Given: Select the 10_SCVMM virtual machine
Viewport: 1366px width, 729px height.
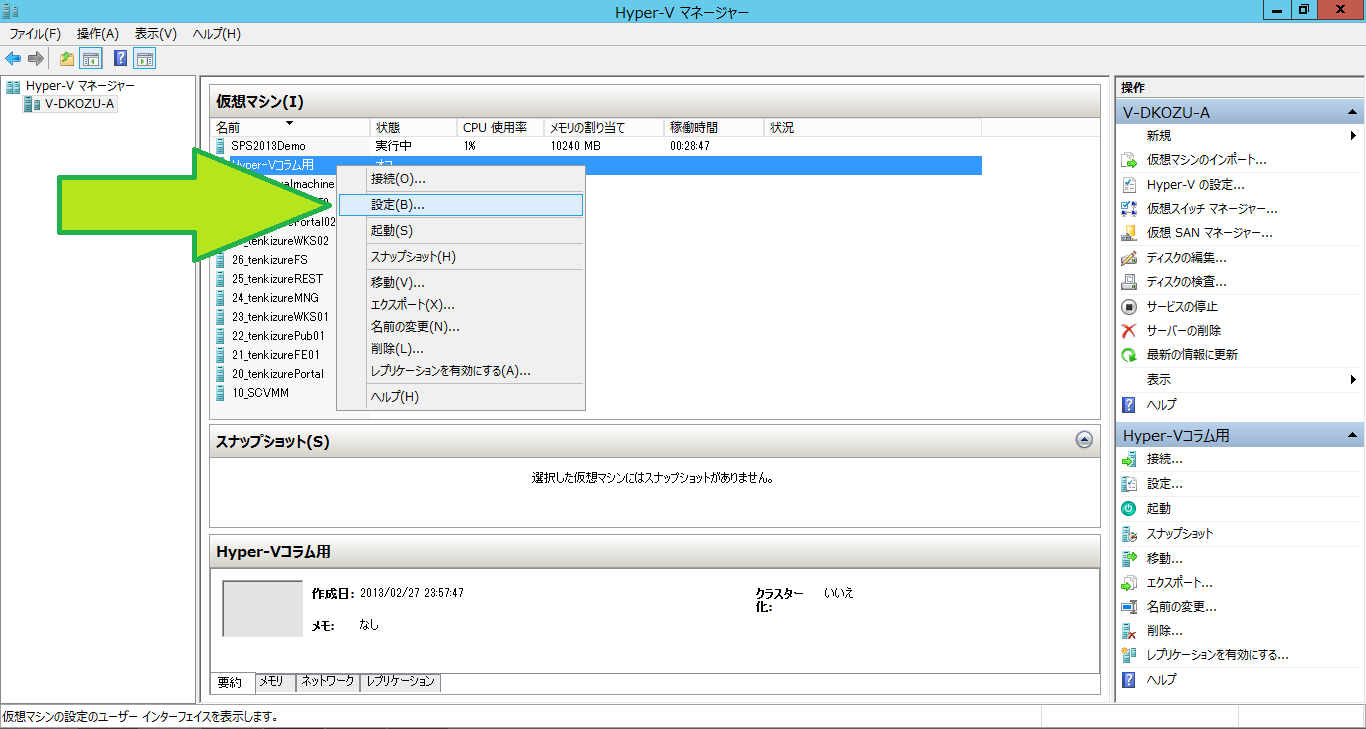Looking at the screenshot, I should click(260, 393).
